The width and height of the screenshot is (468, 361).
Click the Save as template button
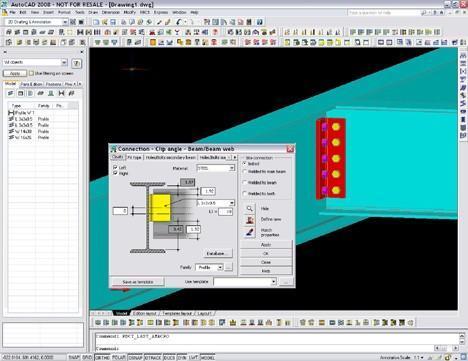[138, 282]
